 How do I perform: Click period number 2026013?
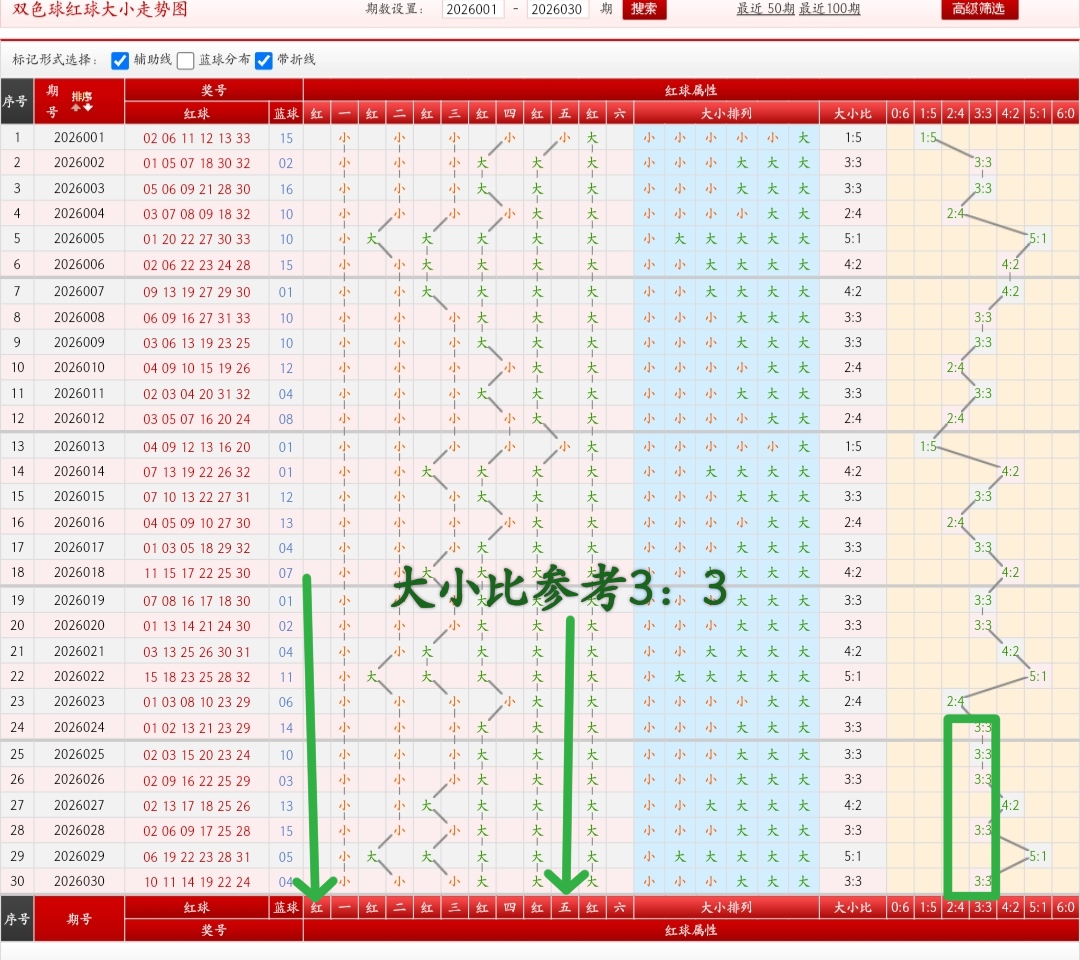point(79,446)
